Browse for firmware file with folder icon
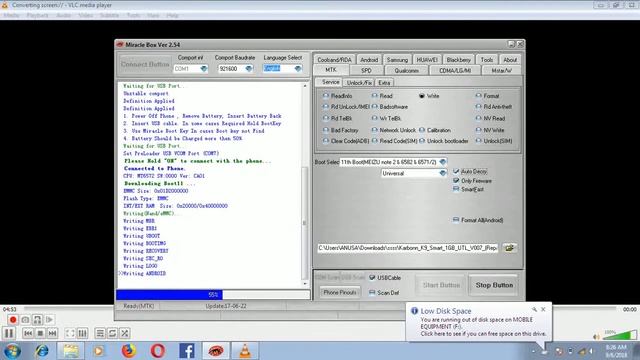This screenshot has height=360, width=640. tap(509, 248)
